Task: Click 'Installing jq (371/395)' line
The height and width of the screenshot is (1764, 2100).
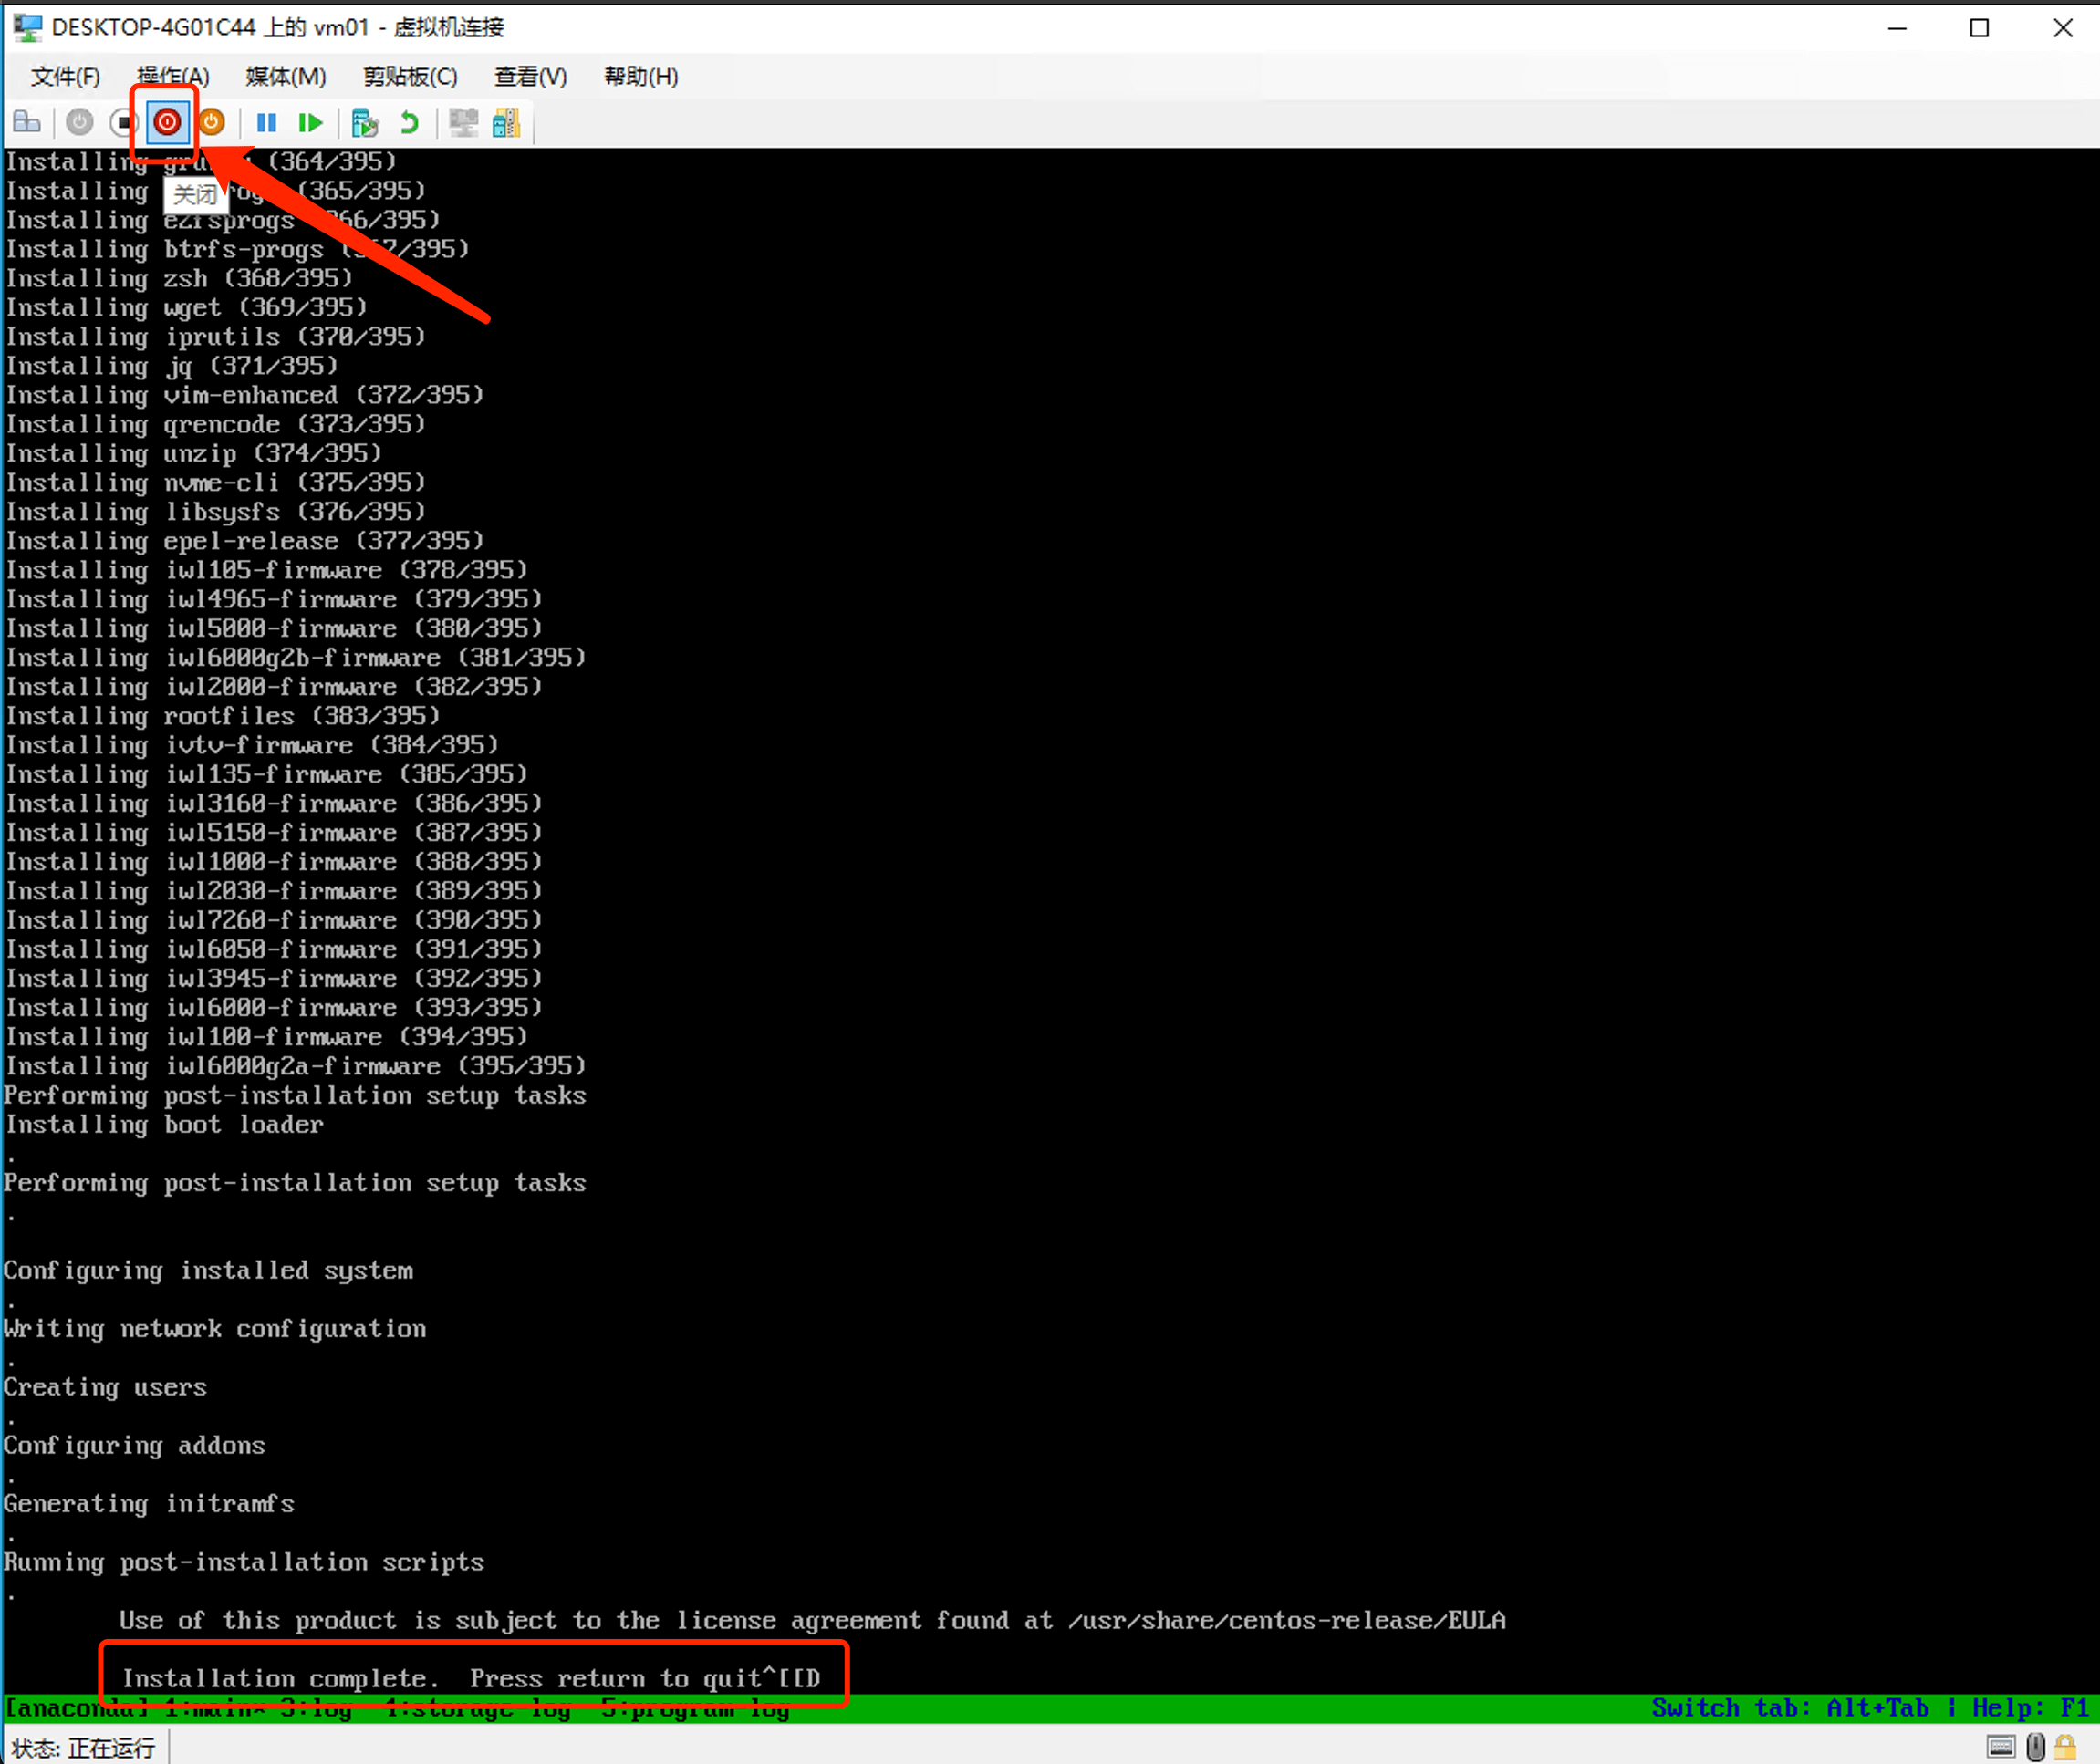Action: click(171, 365)
